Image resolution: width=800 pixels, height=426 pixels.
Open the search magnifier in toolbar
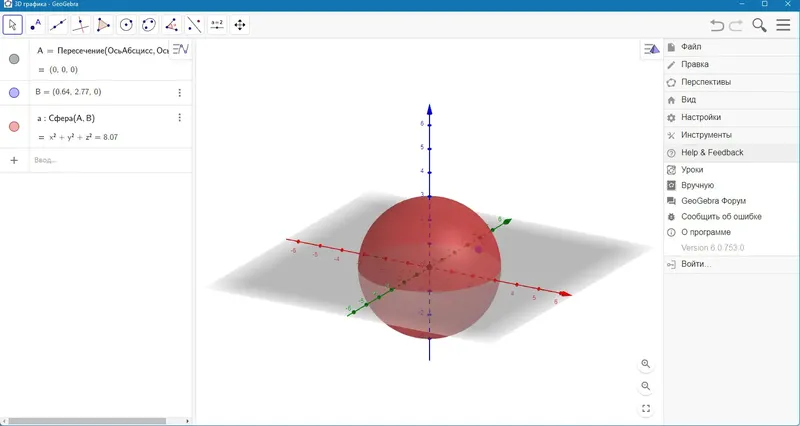click(759, 25)
